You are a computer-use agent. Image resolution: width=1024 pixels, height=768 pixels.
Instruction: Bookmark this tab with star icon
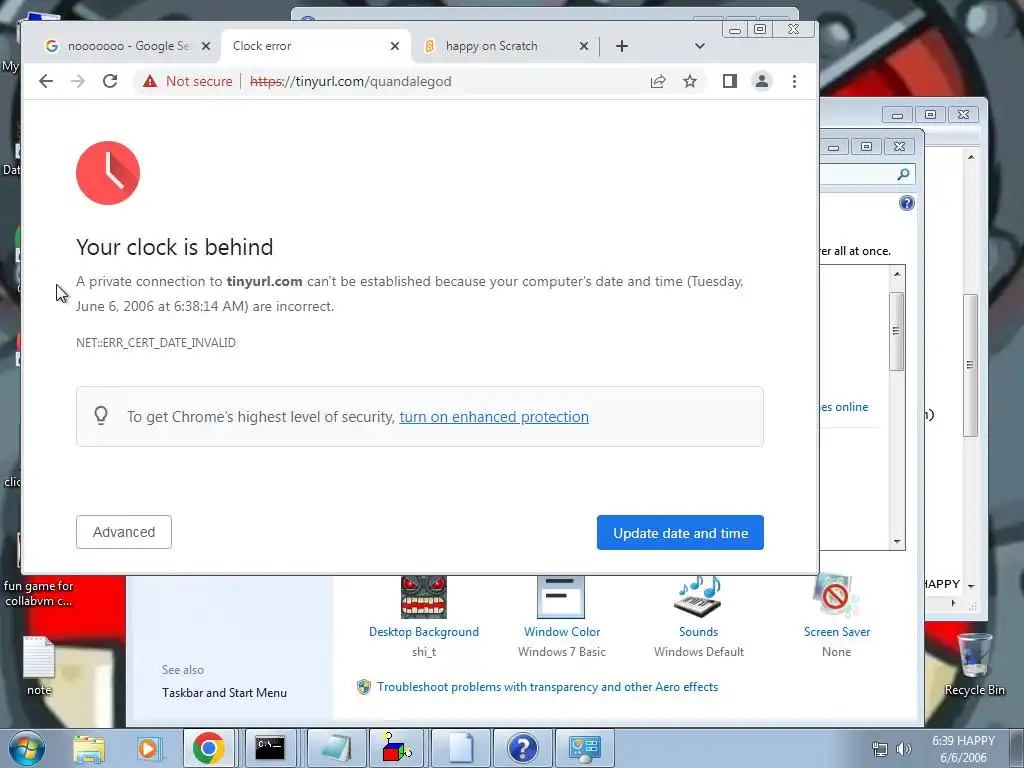(x=690, y=81)
